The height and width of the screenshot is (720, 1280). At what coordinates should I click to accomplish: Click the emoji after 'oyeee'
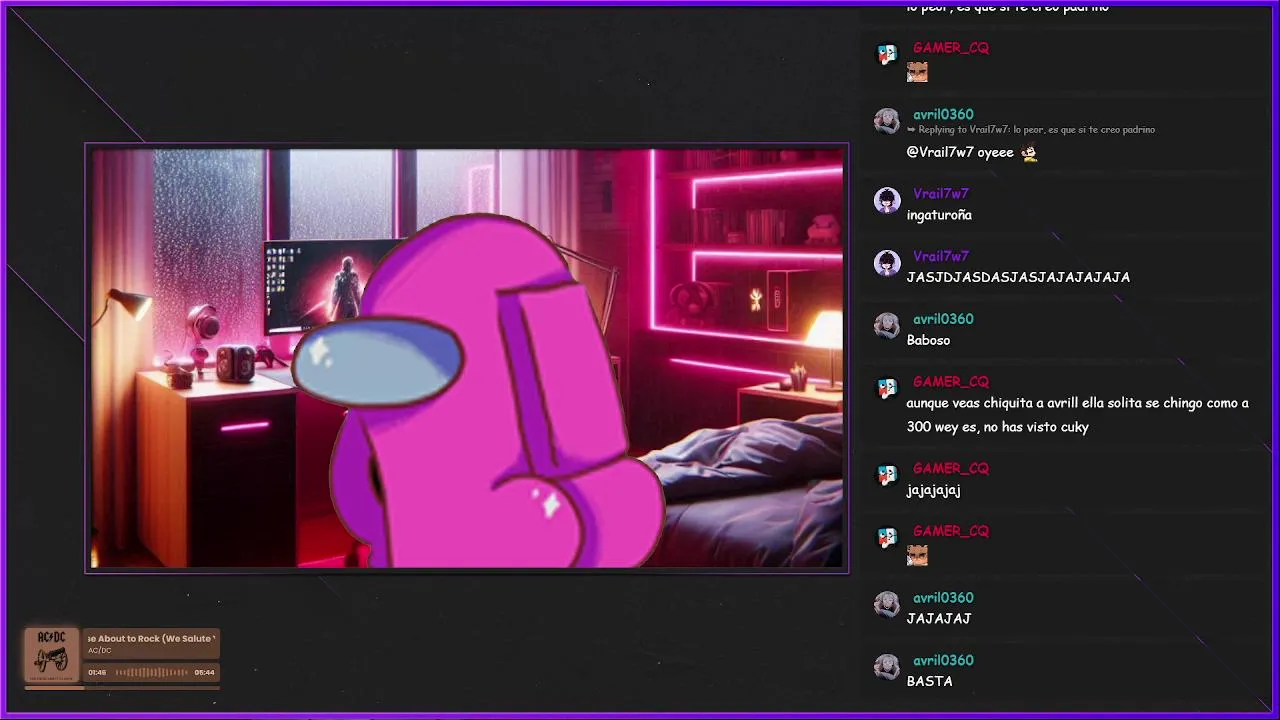(x=1029, y=153)
